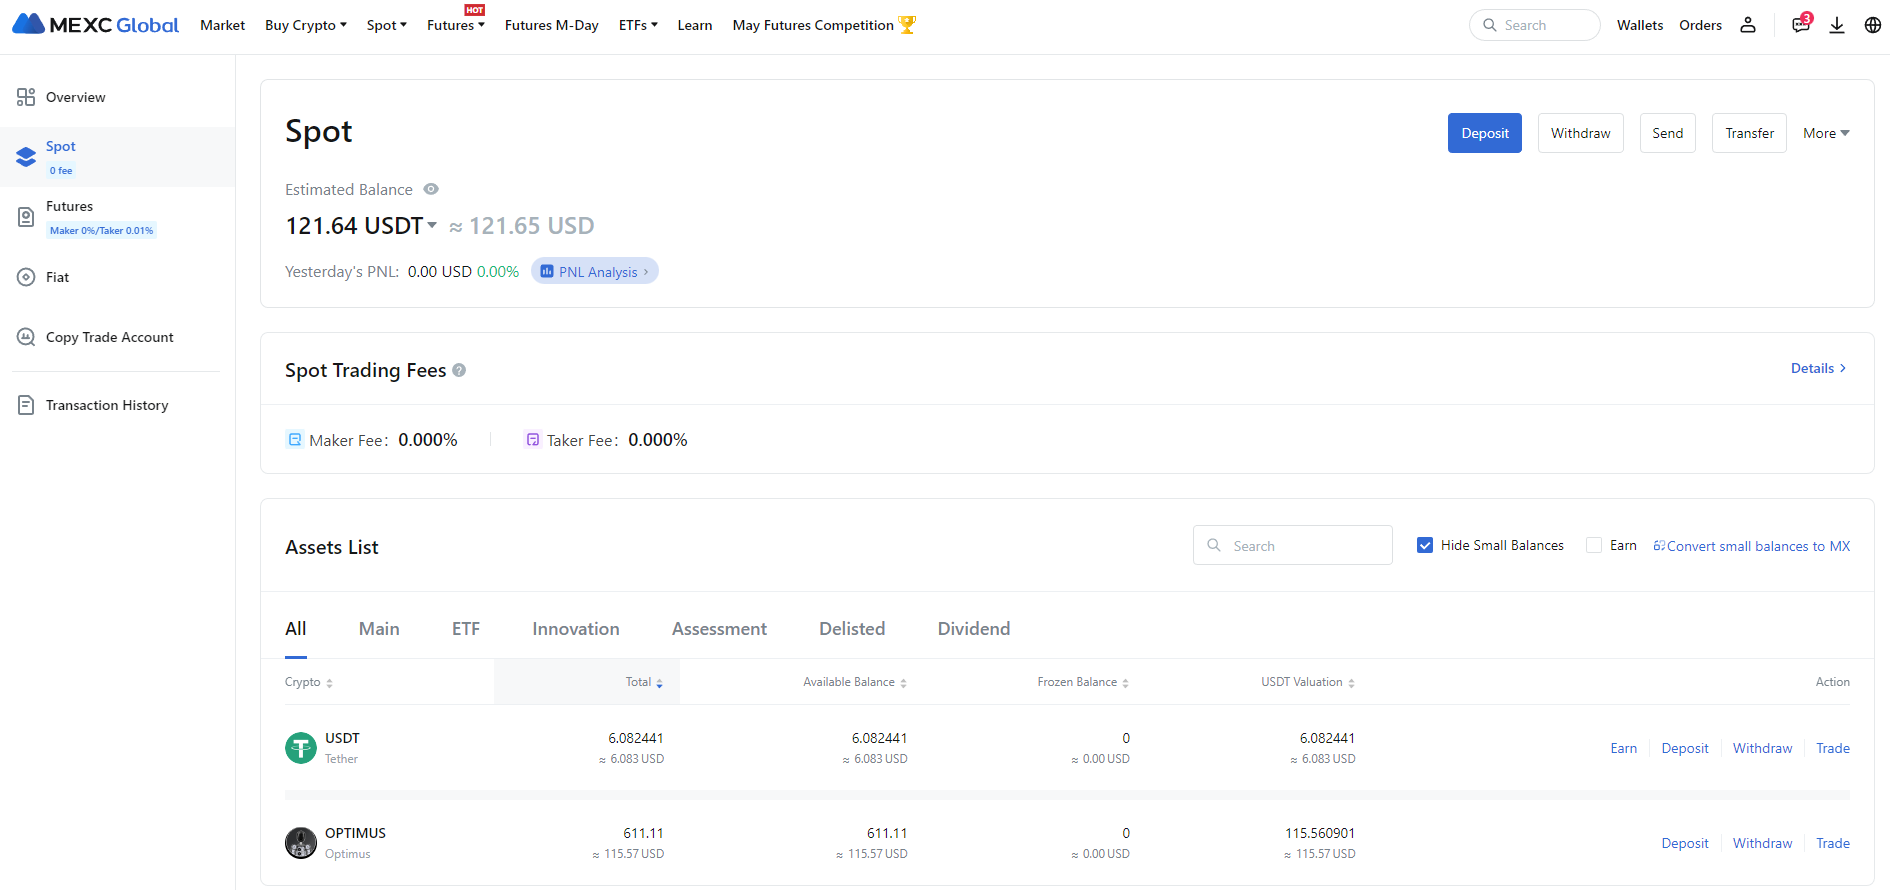Click the download app icon
The image size is (1890, 890).
1837,25
